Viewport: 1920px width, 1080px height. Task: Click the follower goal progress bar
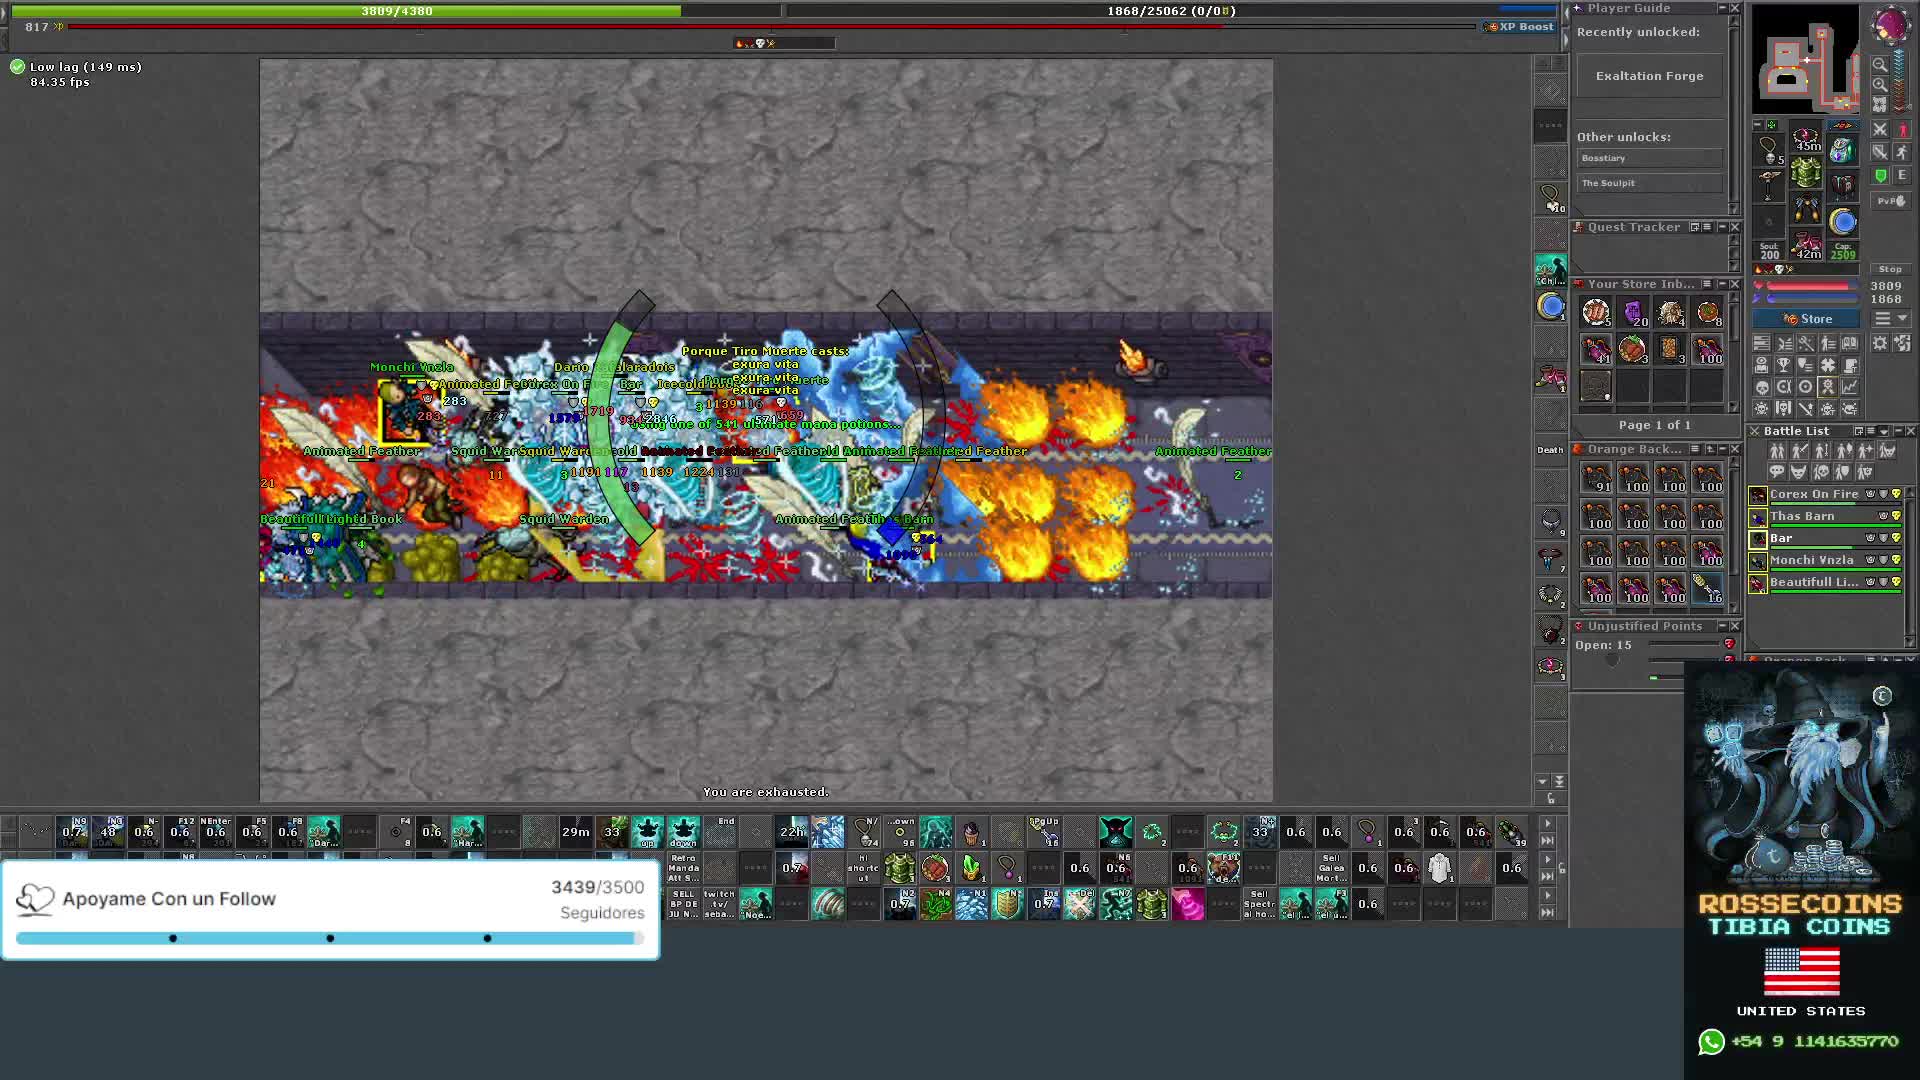tap(330, 938)
